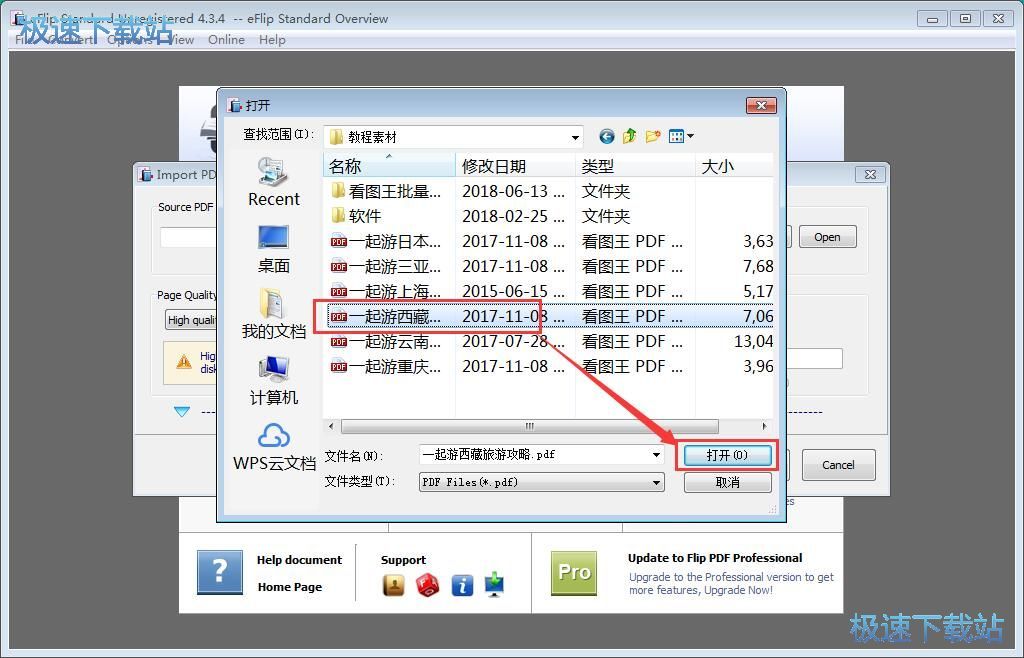1024x658 pixels.
Task: Close the Import PDF window
Action: point(871,174)
